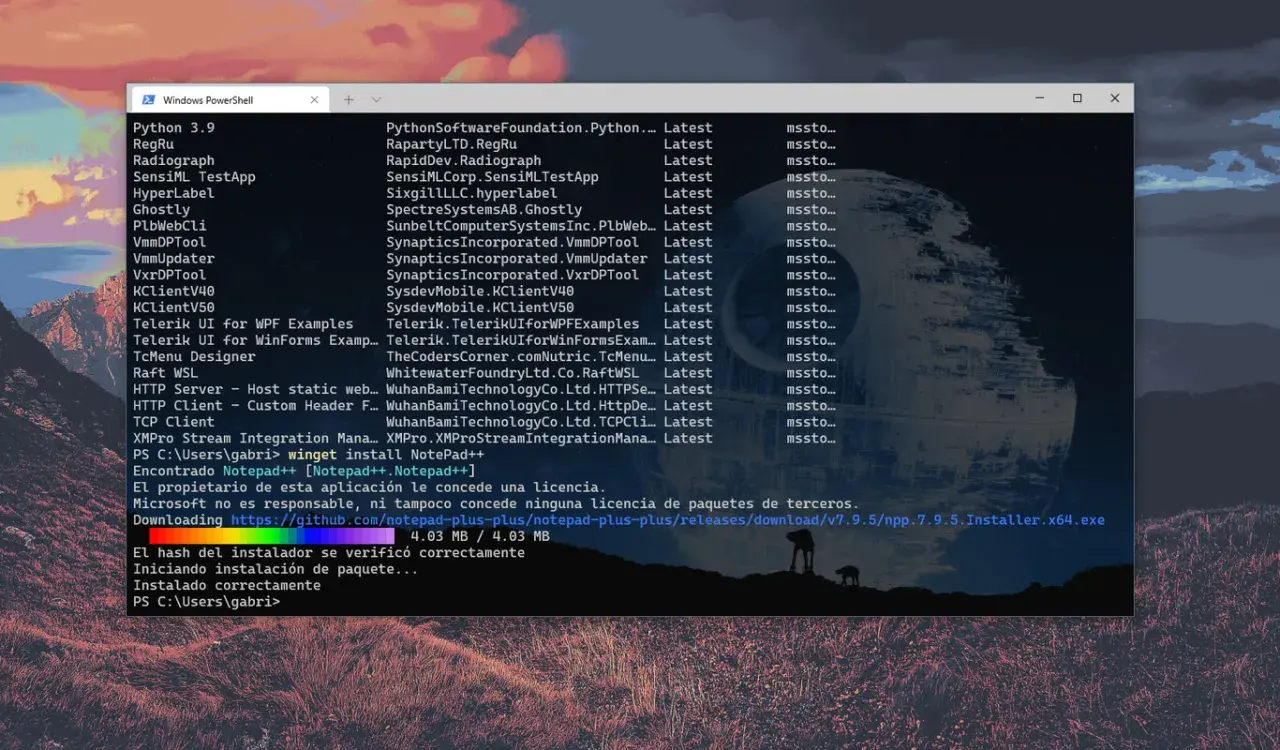The width and height of the screenshot is (1280, 750).
Task: Click 'PlbWebCli' package name
Action: (x=170, y=226)
